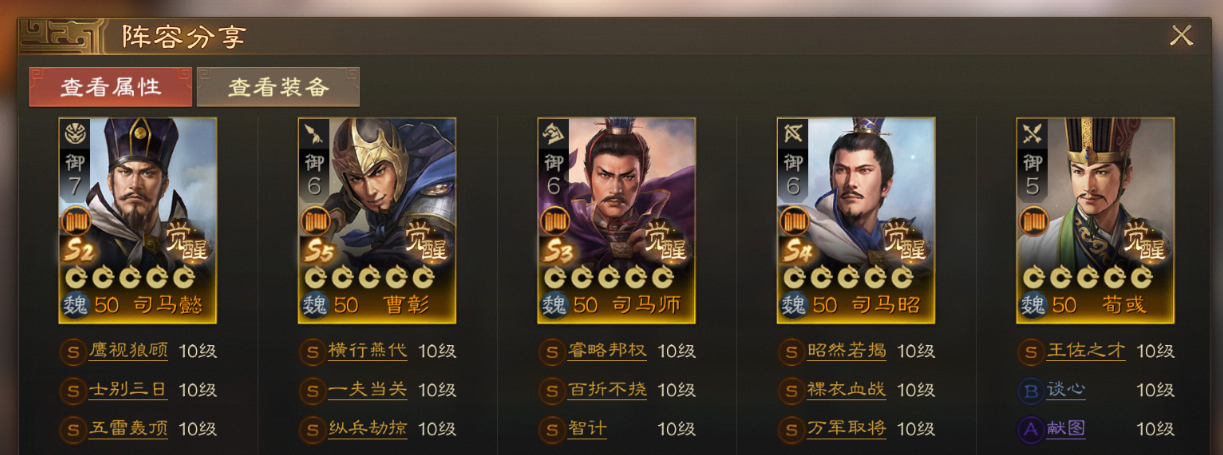Open the 睿略邦权 skill link
This screenshot has height=455, width=1223.
(x=607, y=351)
